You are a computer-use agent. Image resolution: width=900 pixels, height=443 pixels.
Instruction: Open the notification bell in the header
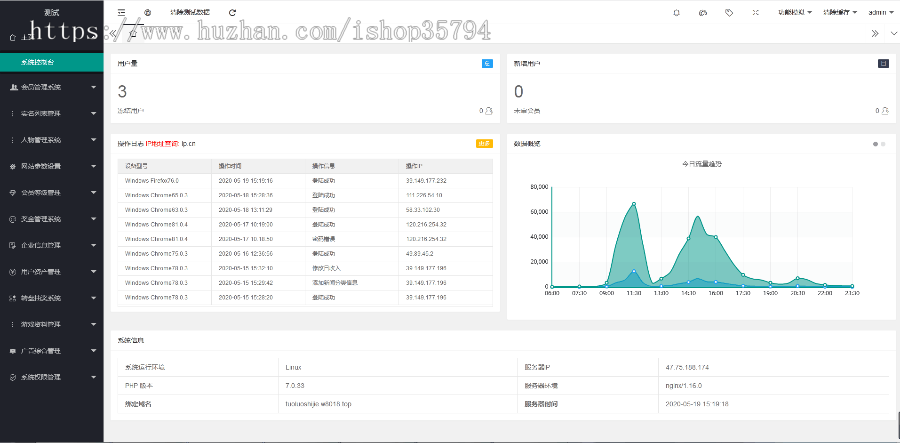676,12
